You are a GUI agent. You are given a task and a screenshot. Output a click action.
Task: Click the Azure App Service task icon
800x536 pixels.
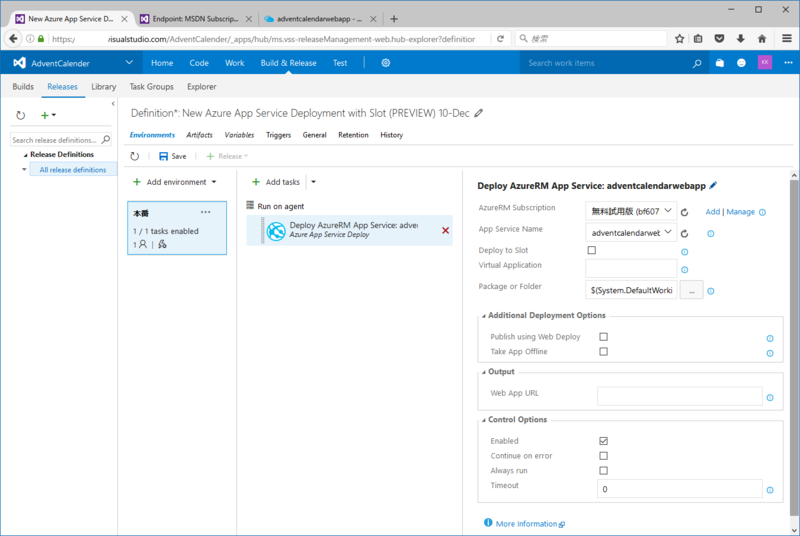coord(276,232)
